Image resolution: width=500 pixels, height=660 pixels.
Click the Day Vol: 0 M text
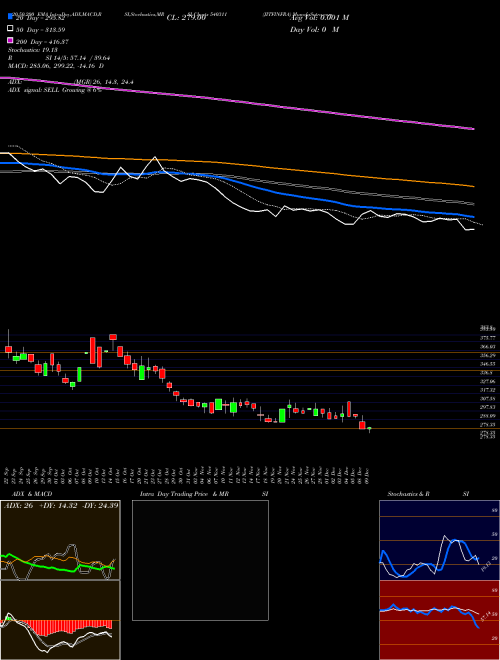point(314,29)
